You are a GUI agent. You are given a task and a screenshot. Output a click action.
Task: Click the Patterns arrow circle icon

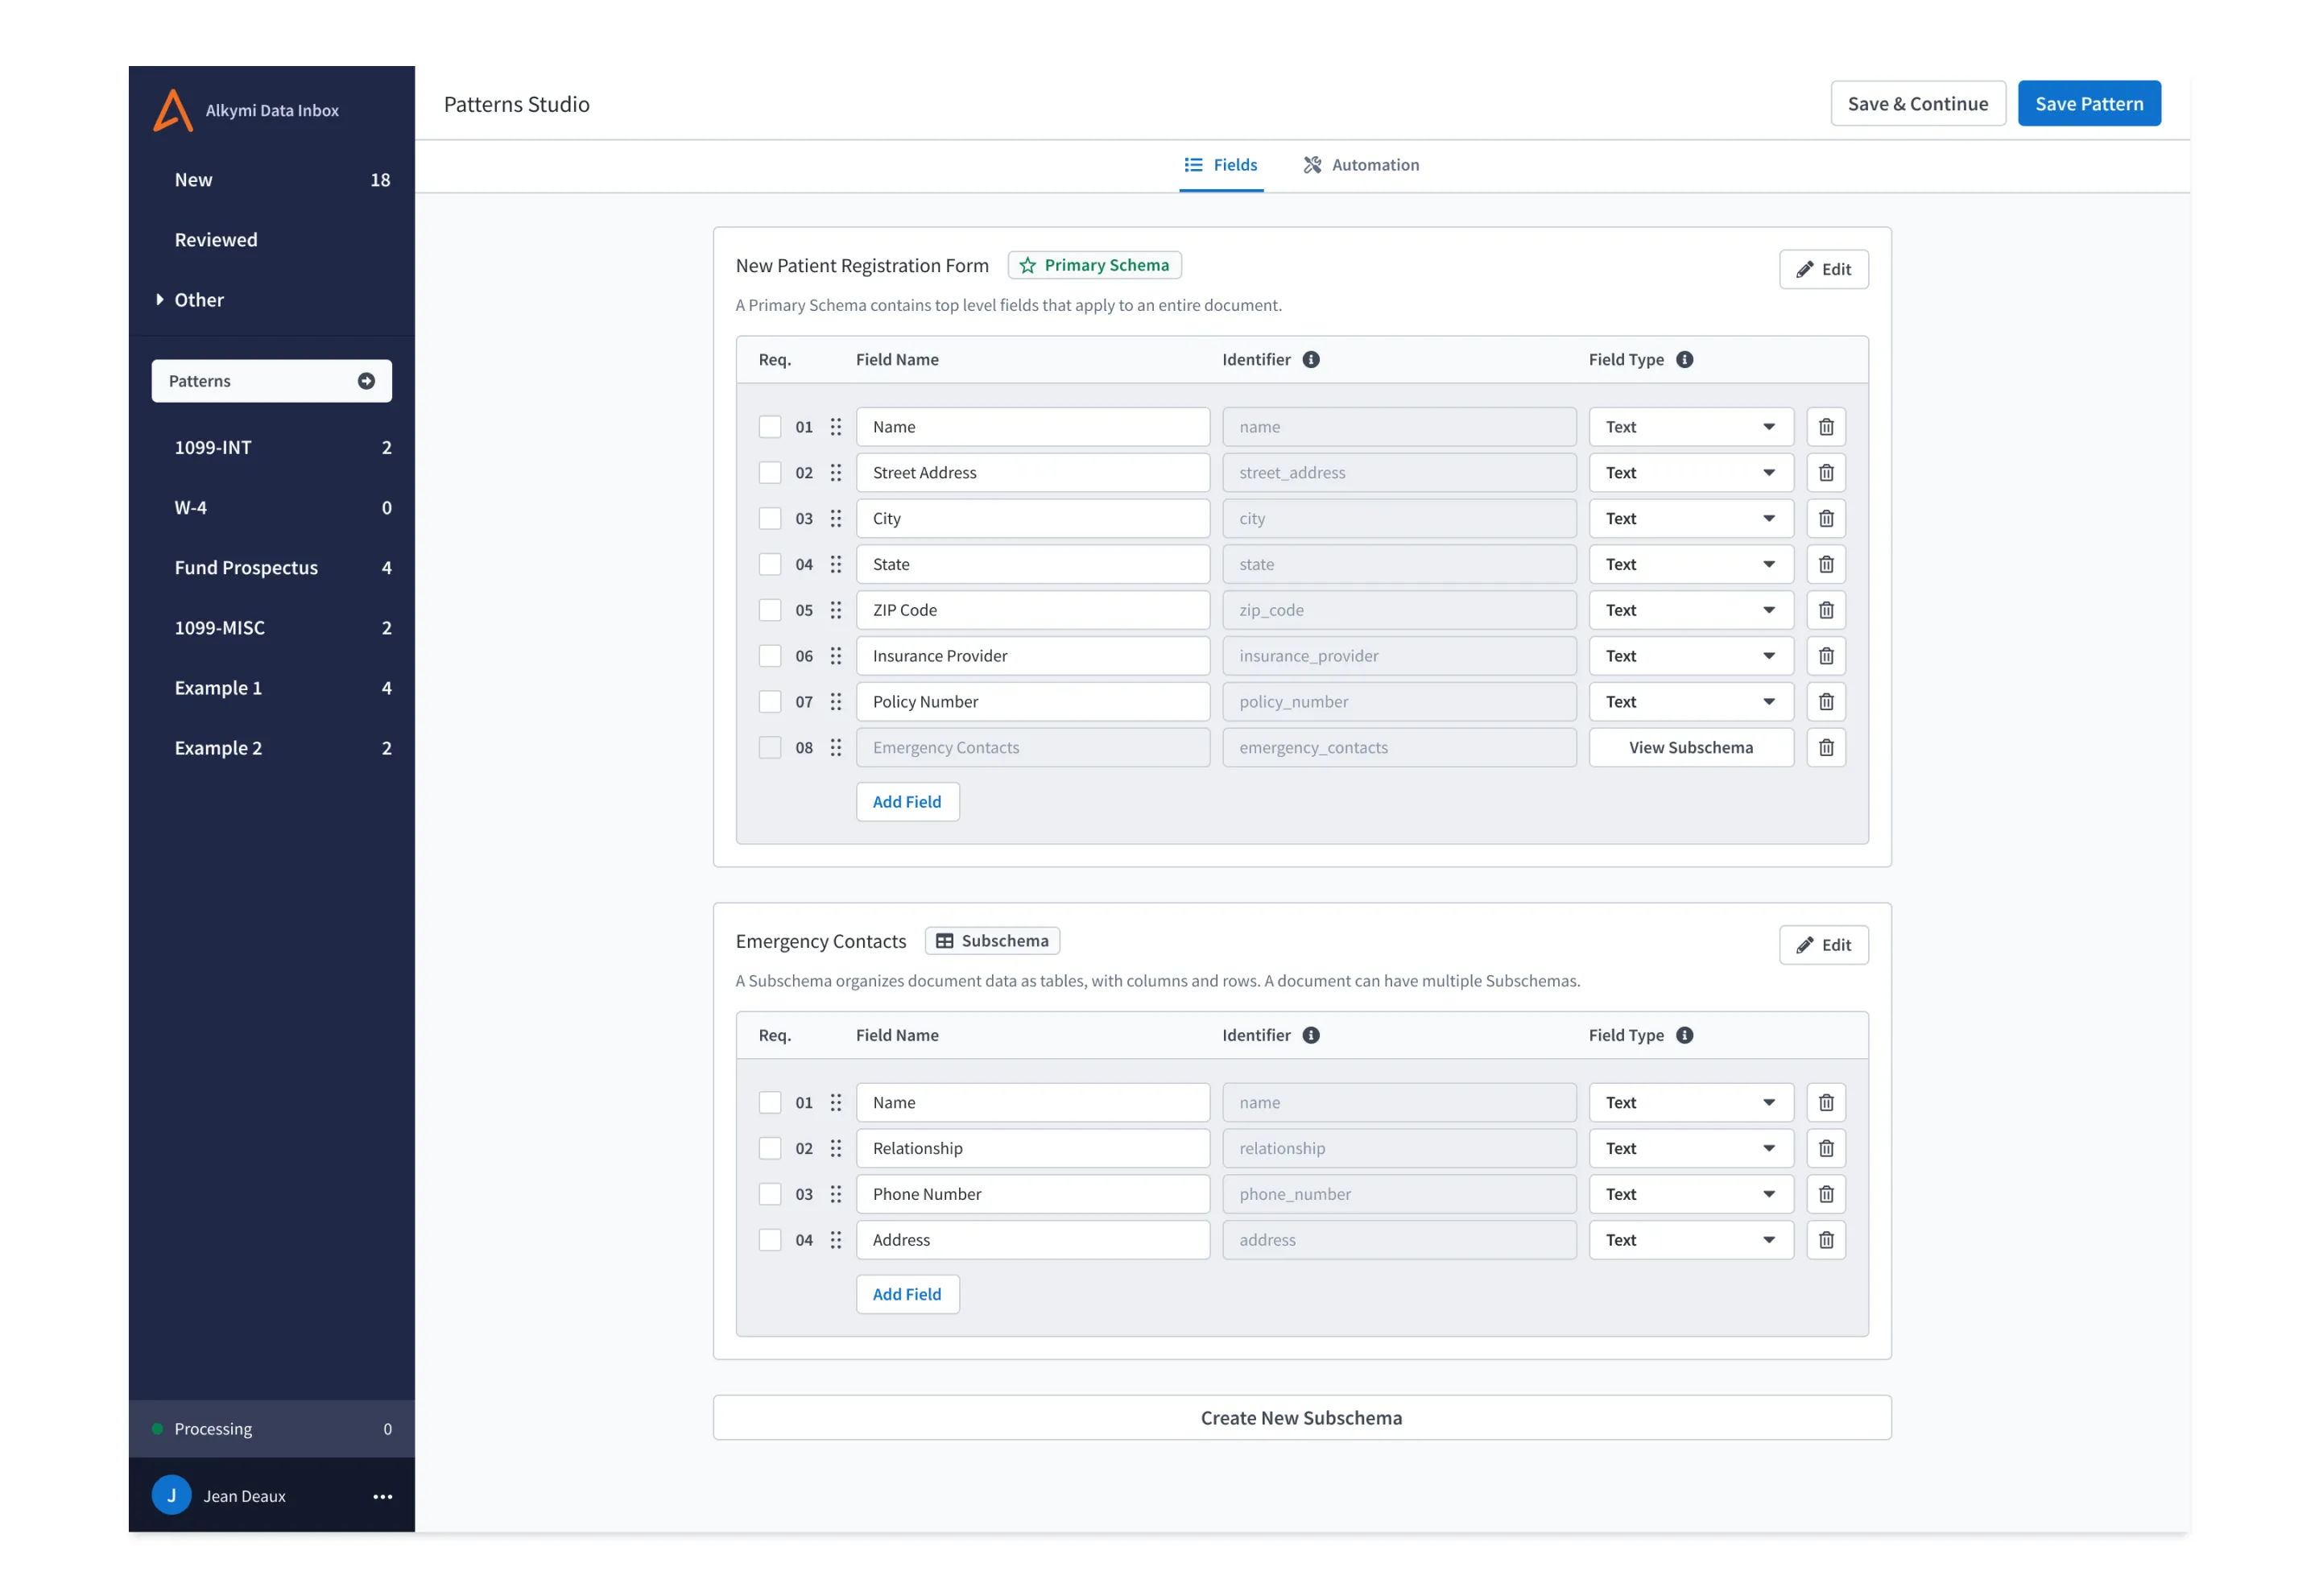pos(366,381)
